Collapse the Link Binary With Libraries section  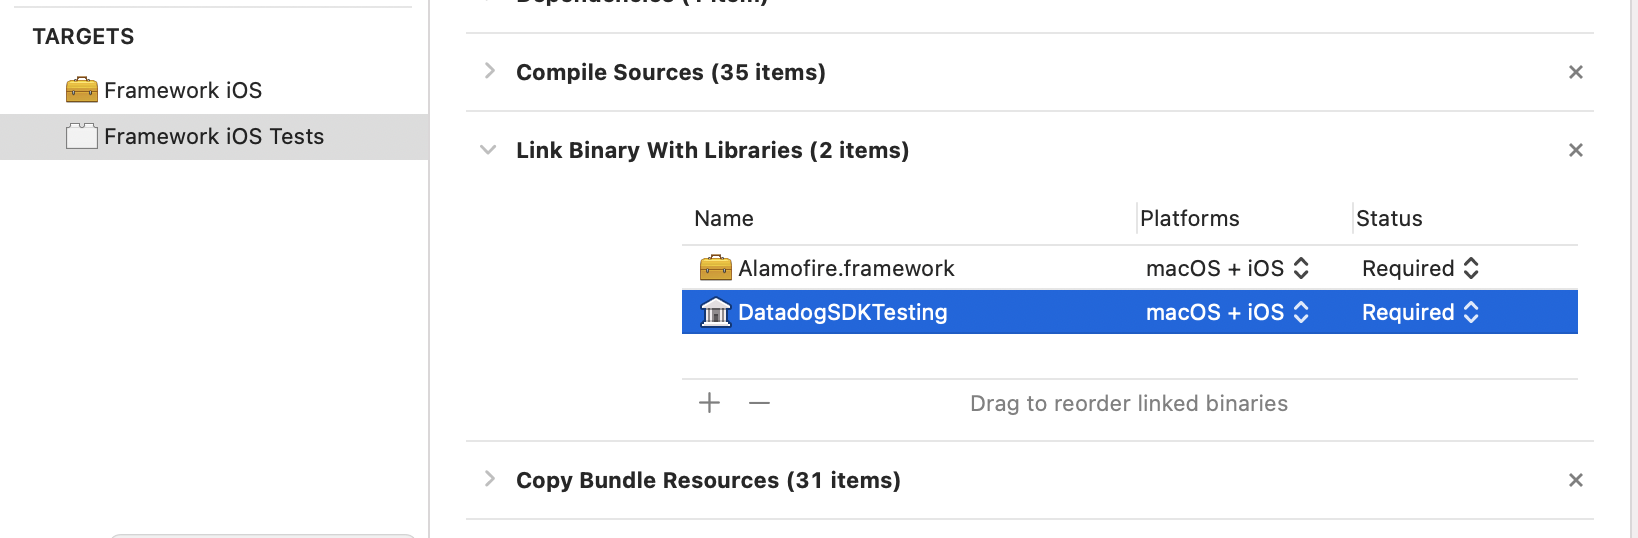(x=488, y=150)
